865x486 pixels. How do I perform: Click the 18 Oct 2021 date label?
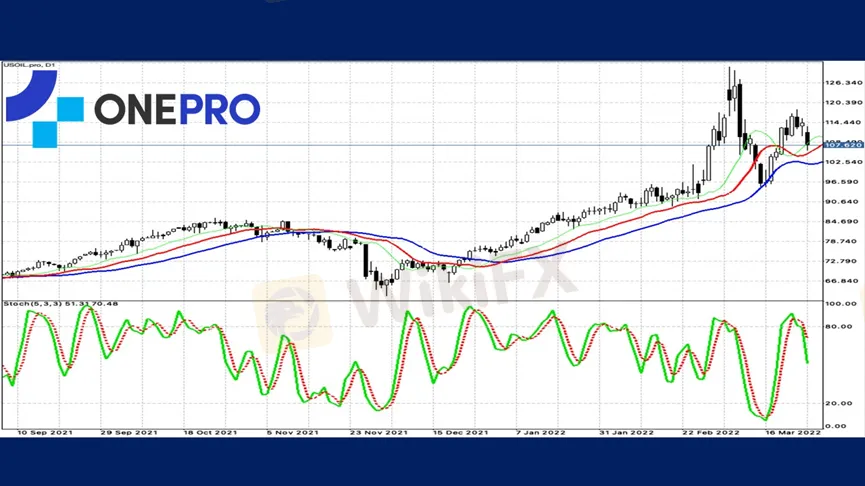[x=211, y=432]
